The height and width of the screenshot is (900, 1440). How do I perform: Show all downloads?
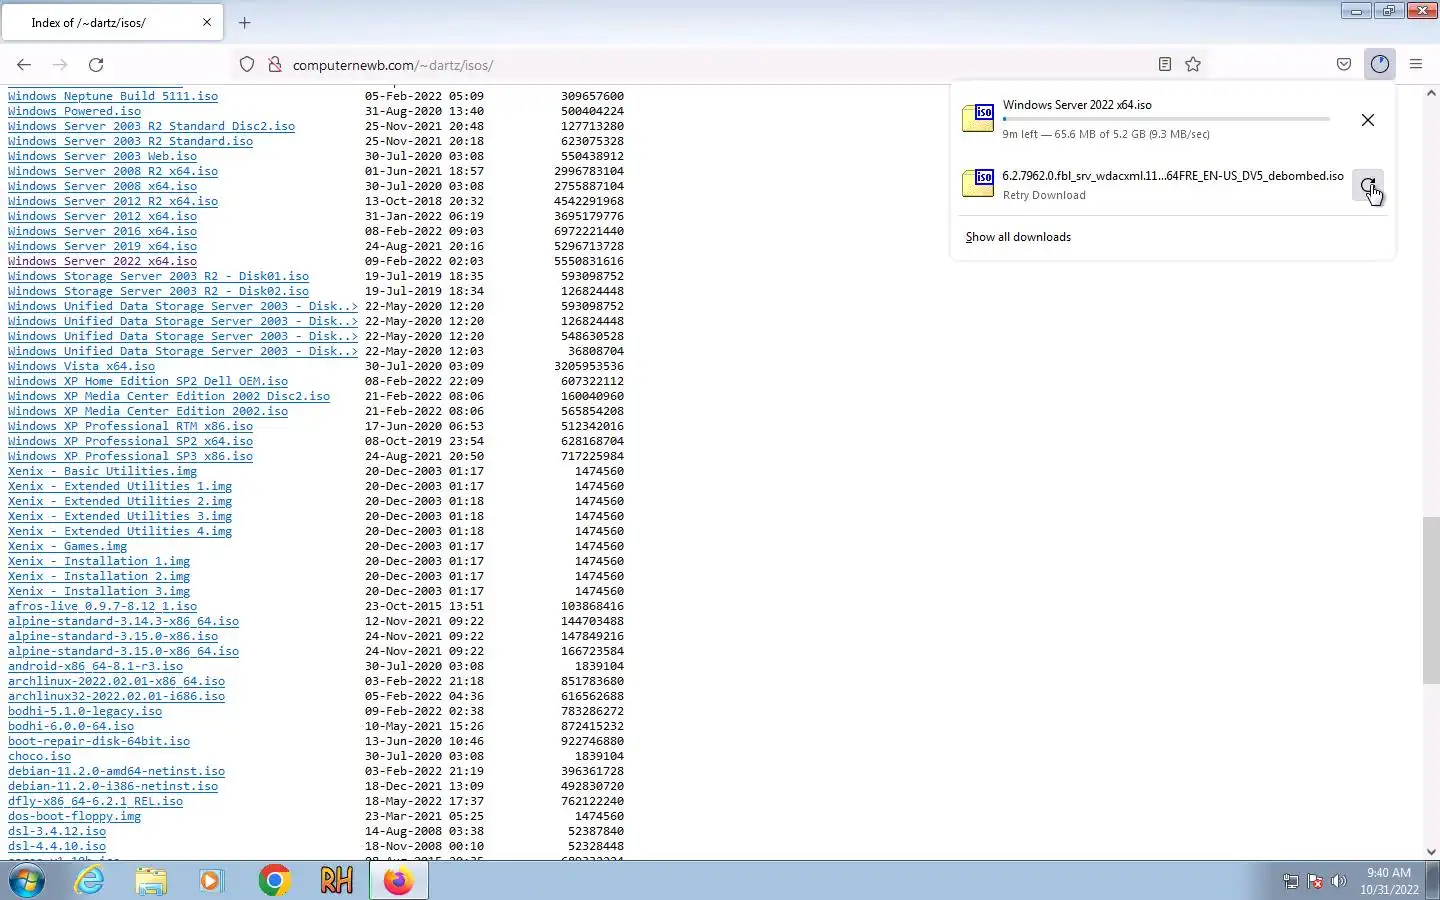1018,237
